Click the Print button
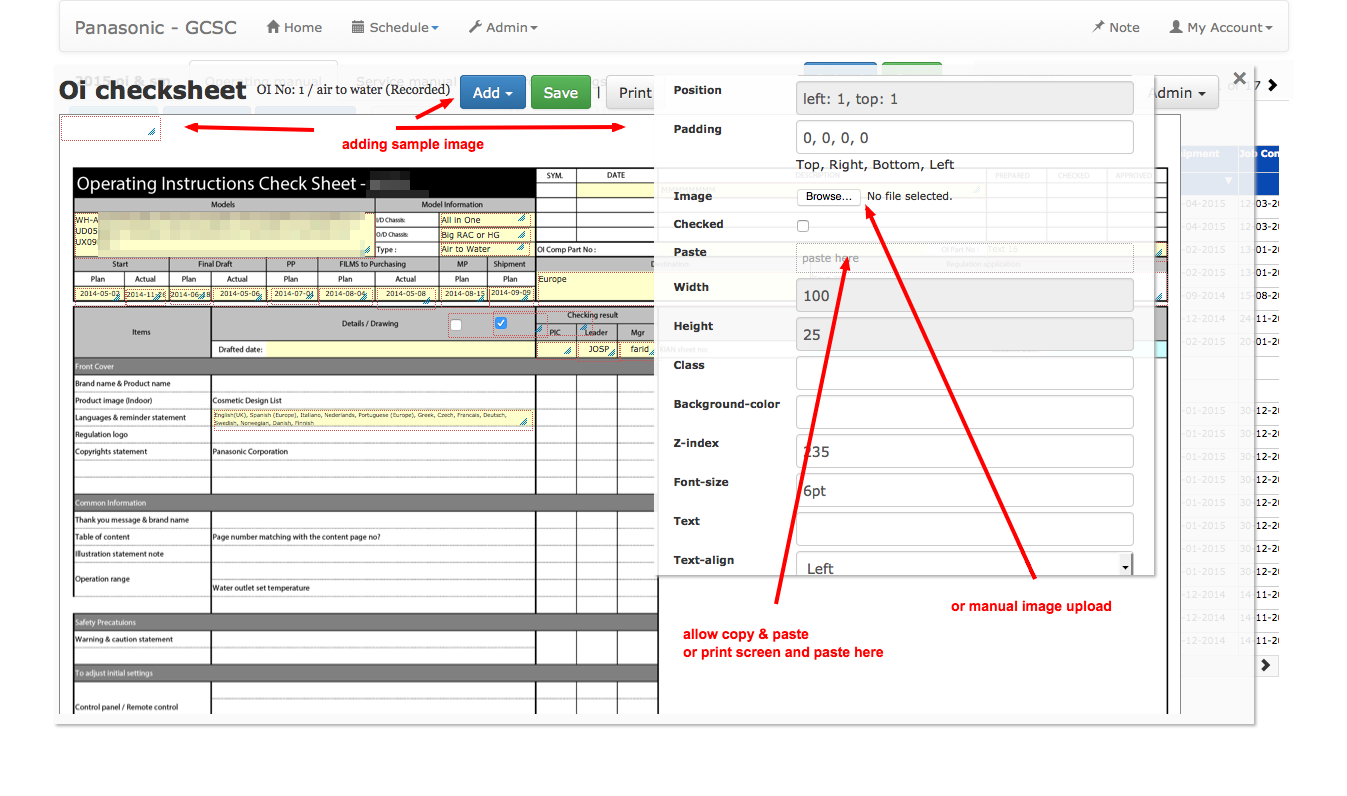1347x796 pixels. coord(634,93)
